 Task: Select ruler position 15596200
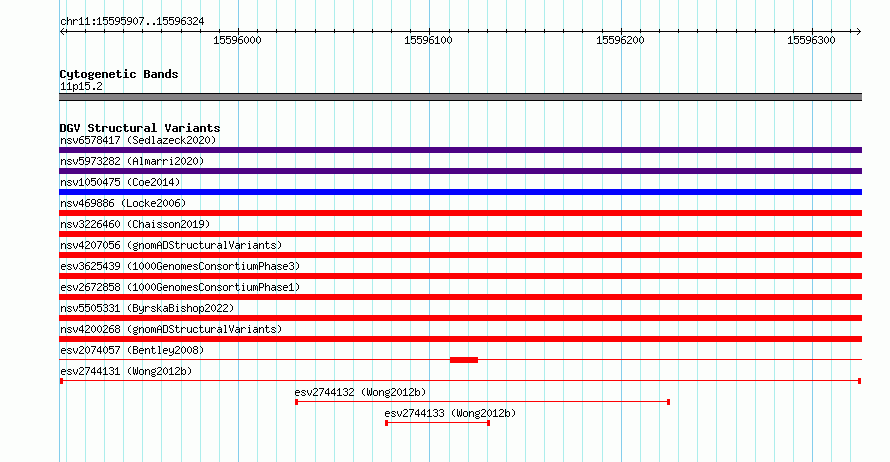(620, 40)
